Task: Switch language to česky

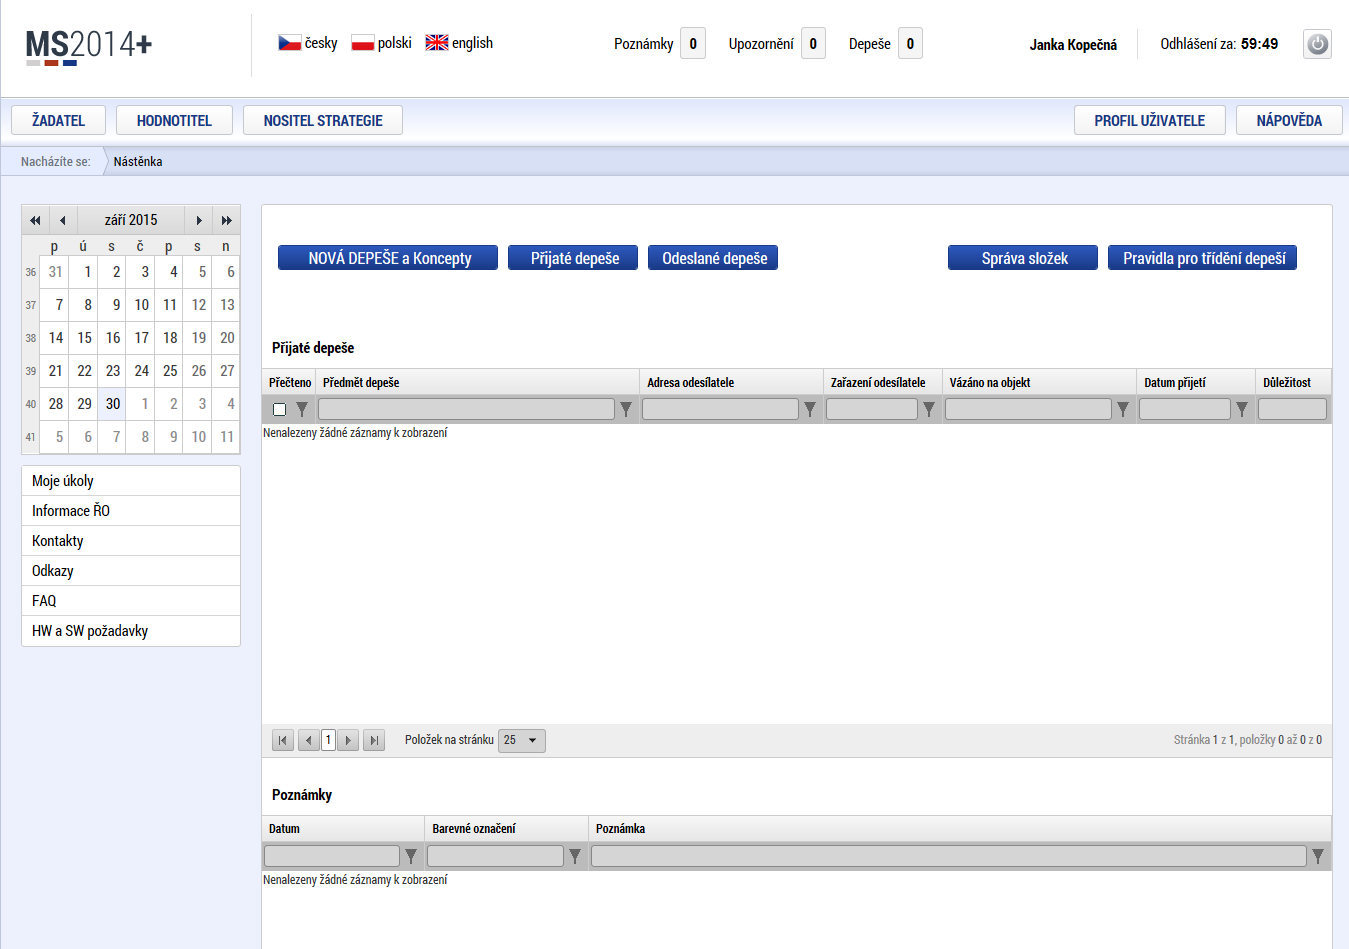Action: 321,43
